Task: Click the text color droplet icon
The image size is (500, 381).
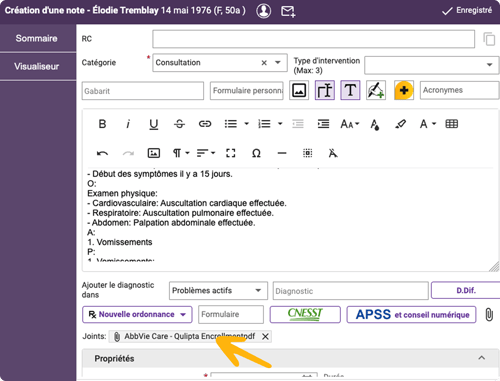Action: tap(375, 125)
